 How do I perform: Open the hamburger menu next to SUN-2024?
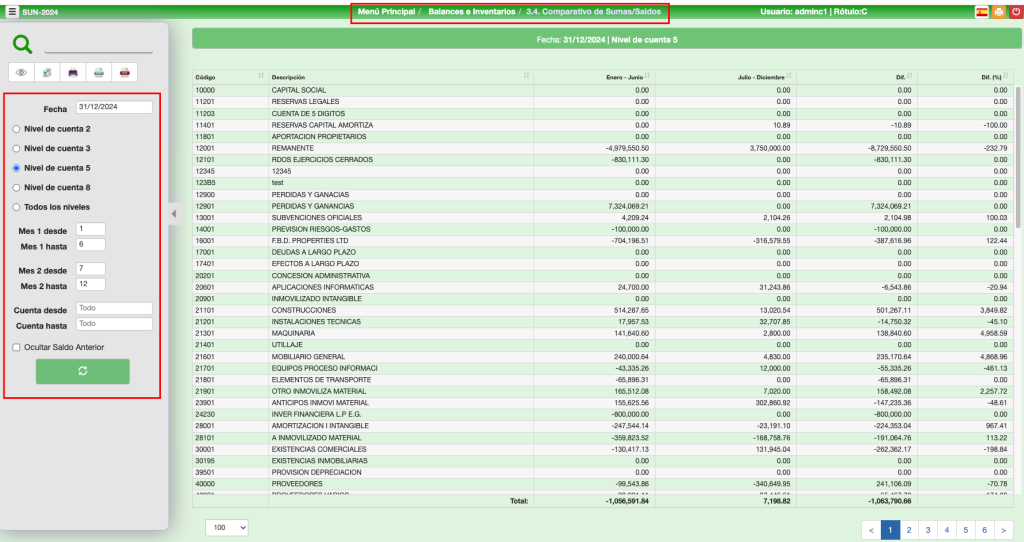click(x=12, y=12)
